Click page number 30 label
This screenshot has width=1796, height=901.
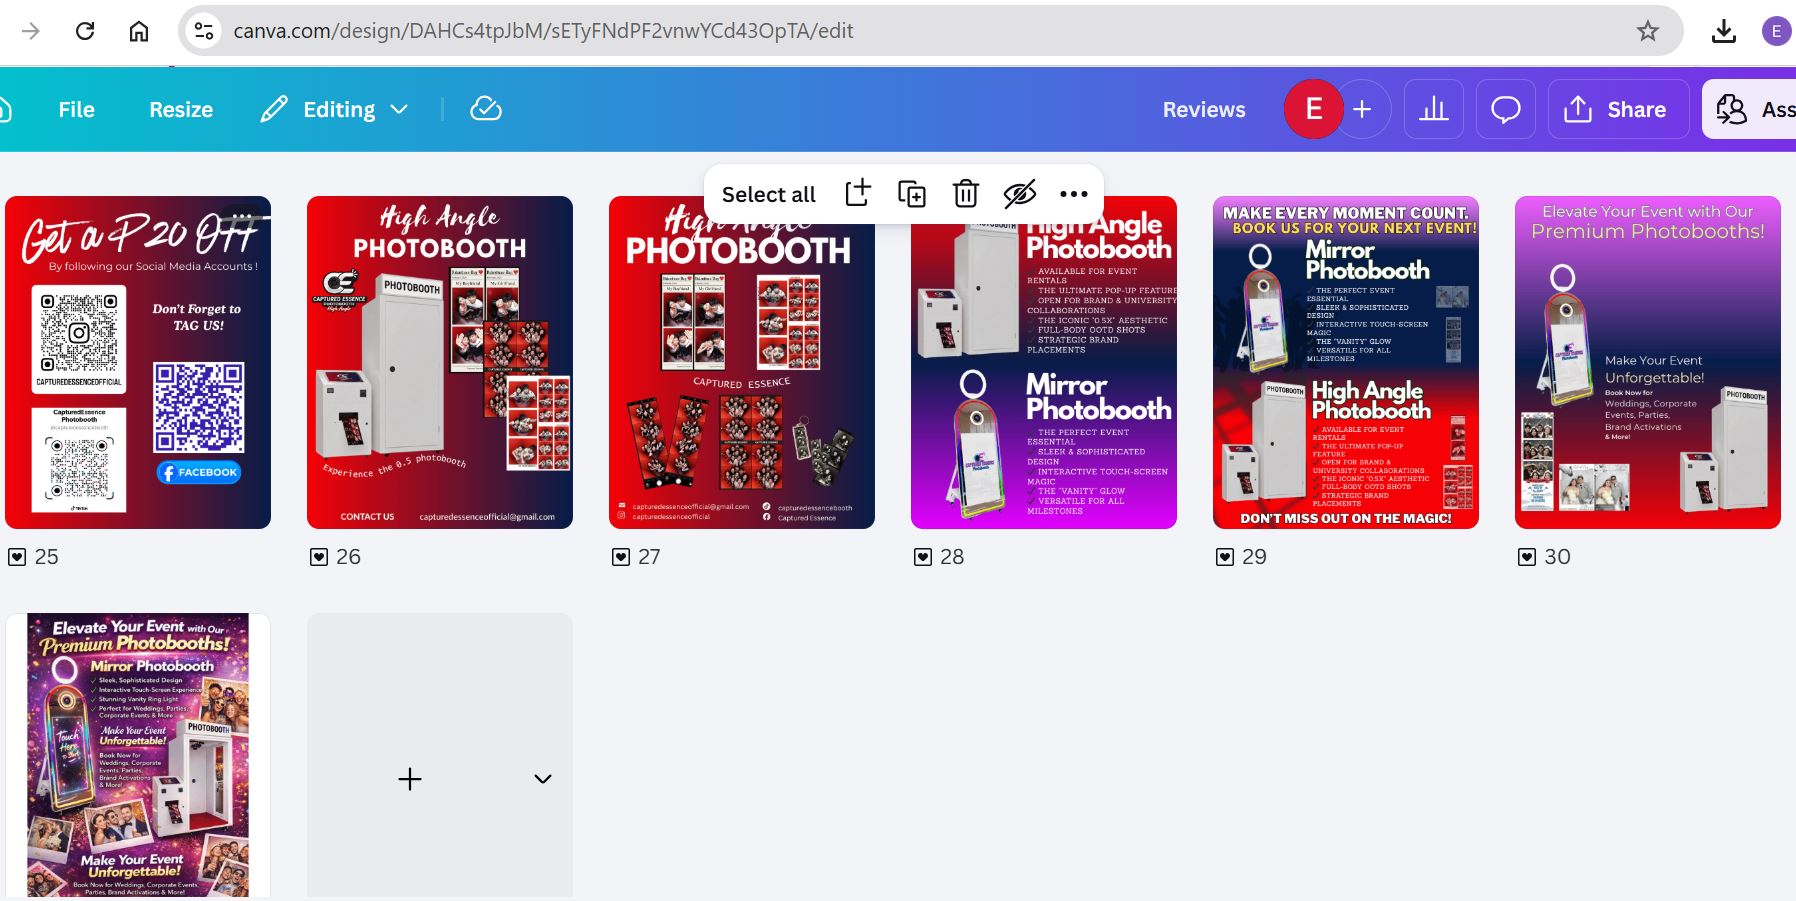click(x=1558, y=557)
